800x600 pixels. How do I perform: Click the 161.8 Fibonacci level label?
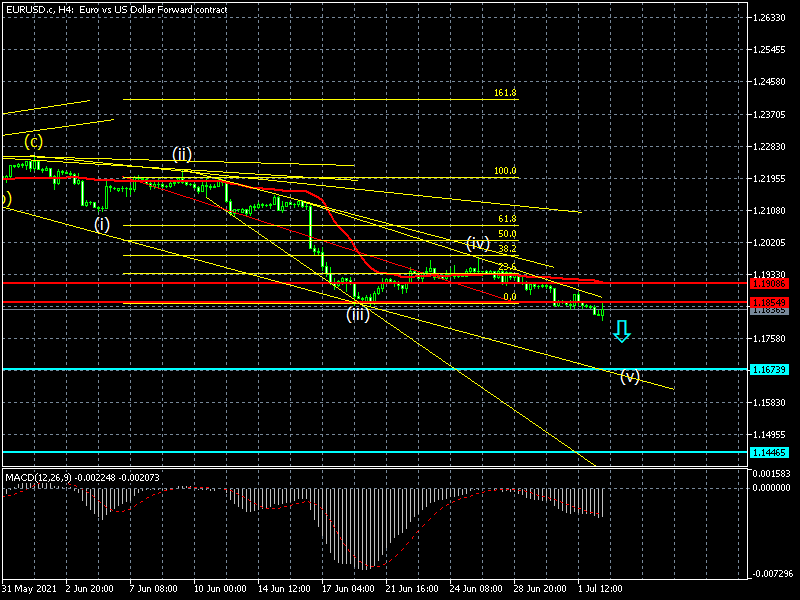click(505, 93)
